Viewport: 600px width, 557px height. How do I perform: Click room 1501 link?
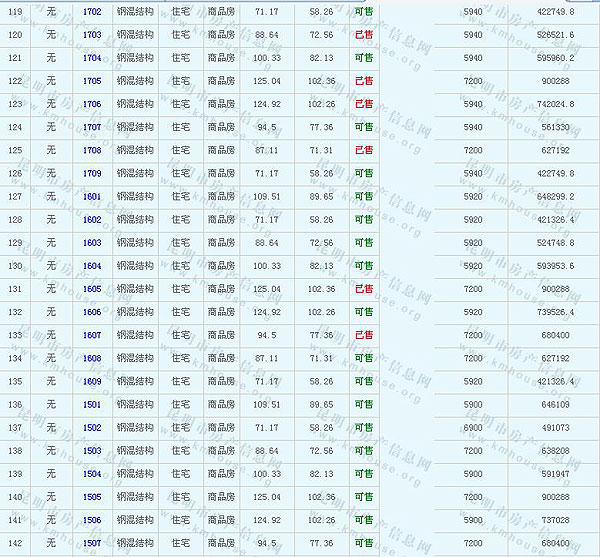point(92,404)
